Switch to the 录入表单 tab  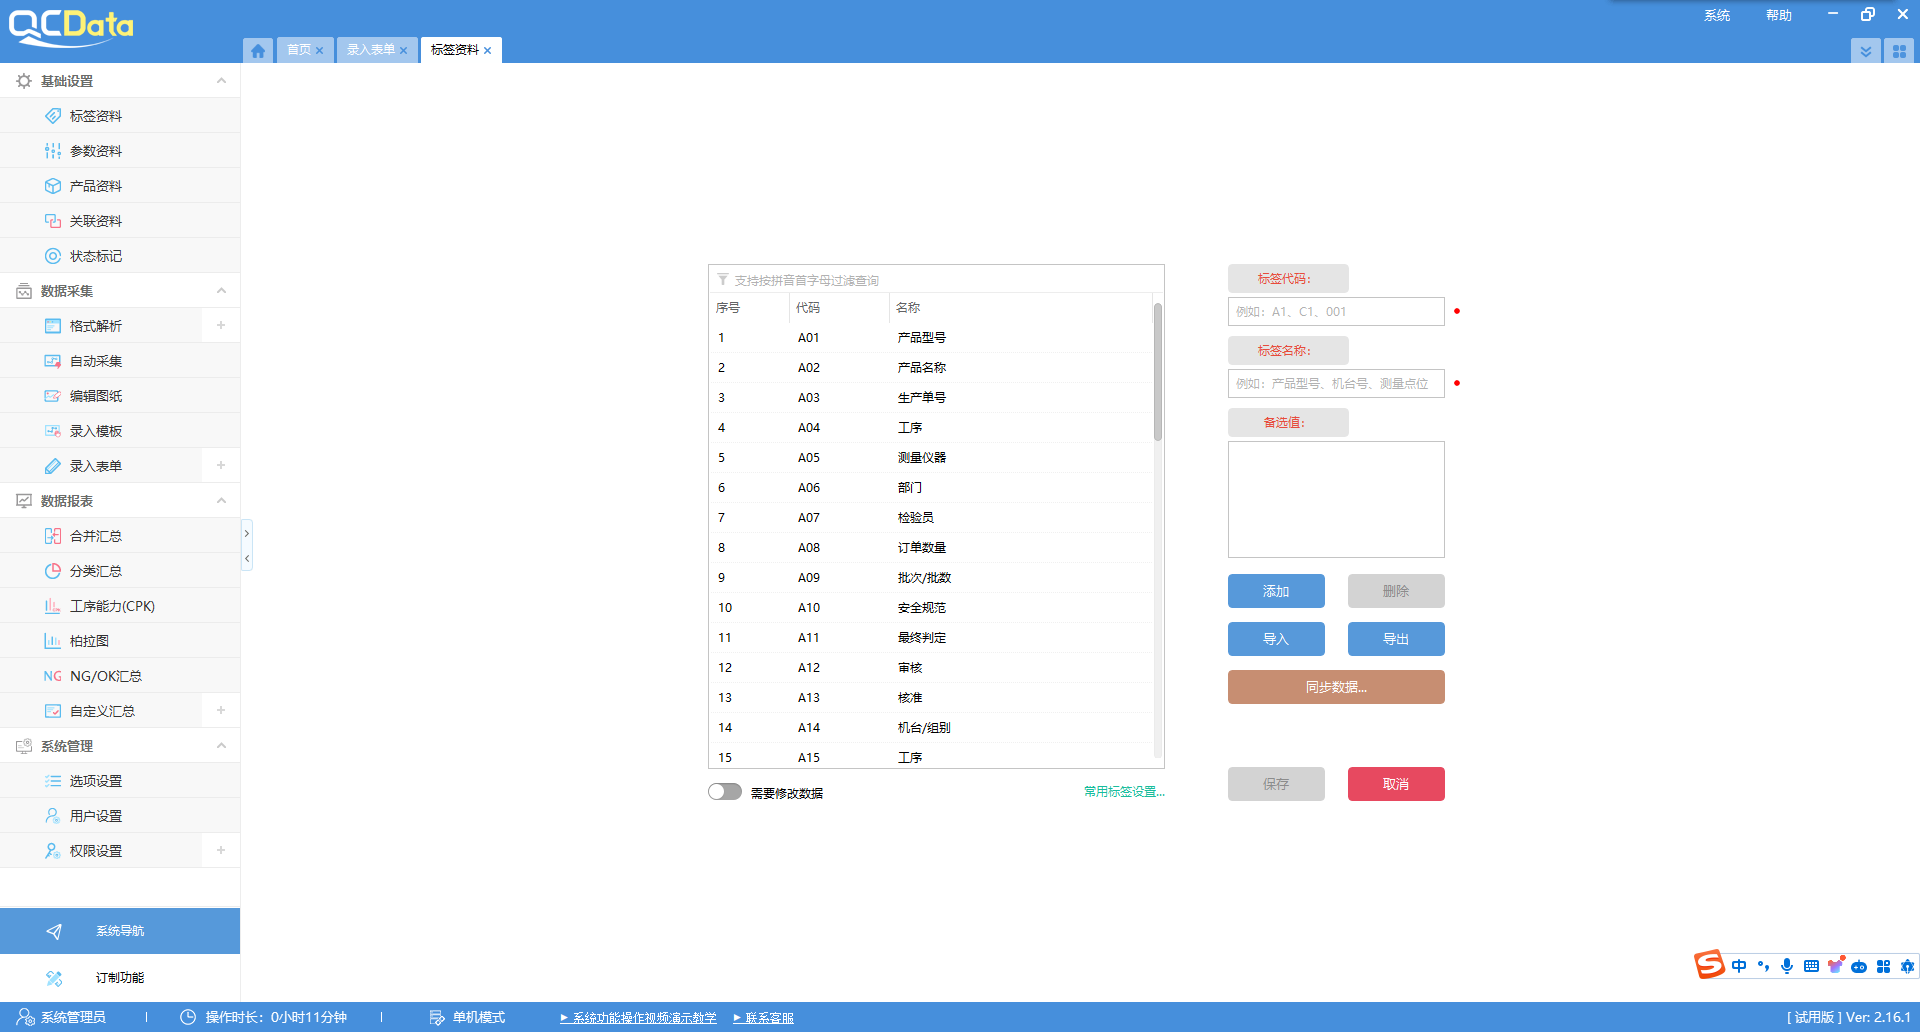[371, 50]
